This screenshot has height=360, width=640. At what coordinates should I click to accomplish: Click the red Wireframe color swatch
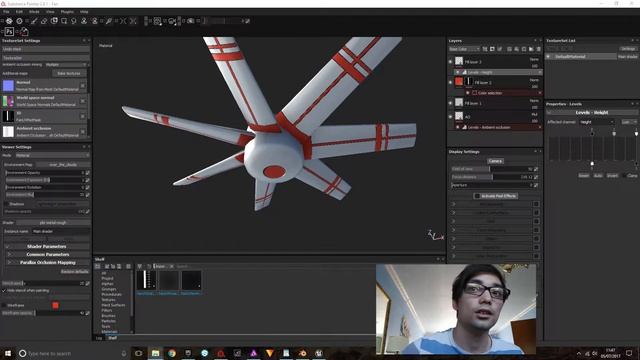pos(56,305)
